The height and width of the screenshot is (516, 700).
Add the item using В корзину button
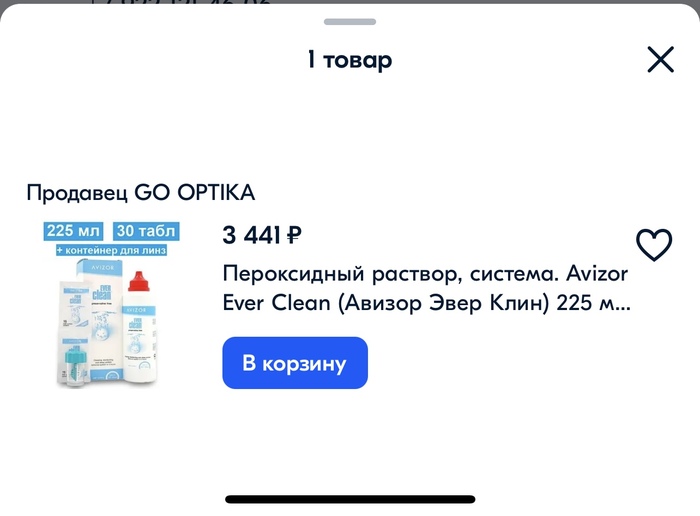point(295,363)
